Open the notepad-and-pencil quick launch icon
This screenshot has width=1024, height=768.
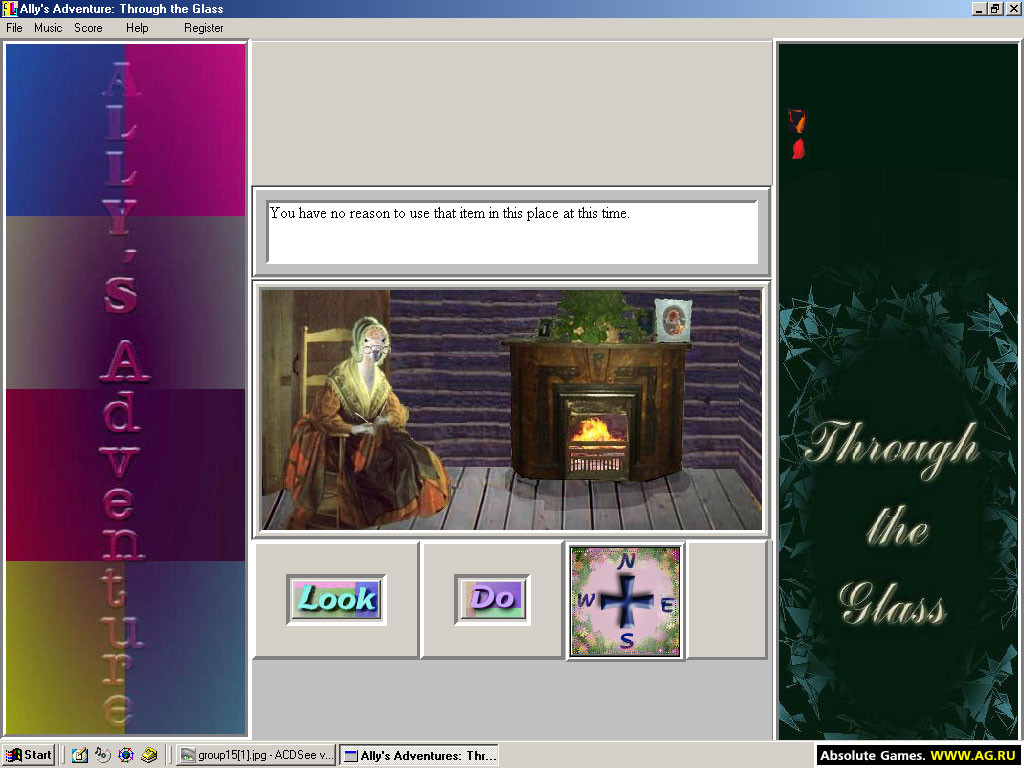[x=80, y=755]
